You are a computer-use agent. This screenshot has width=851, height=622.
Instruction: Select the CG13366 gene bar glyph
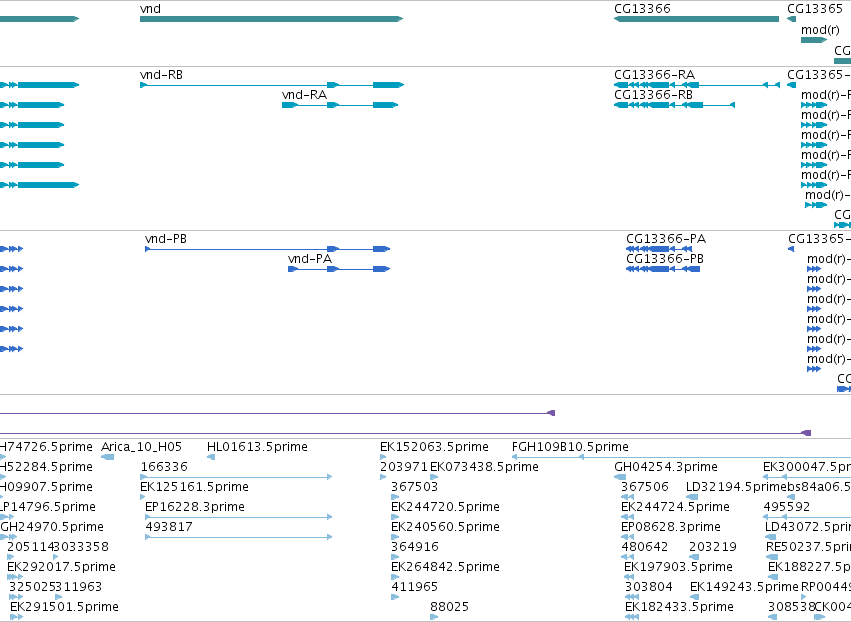(x=696, y=19)
